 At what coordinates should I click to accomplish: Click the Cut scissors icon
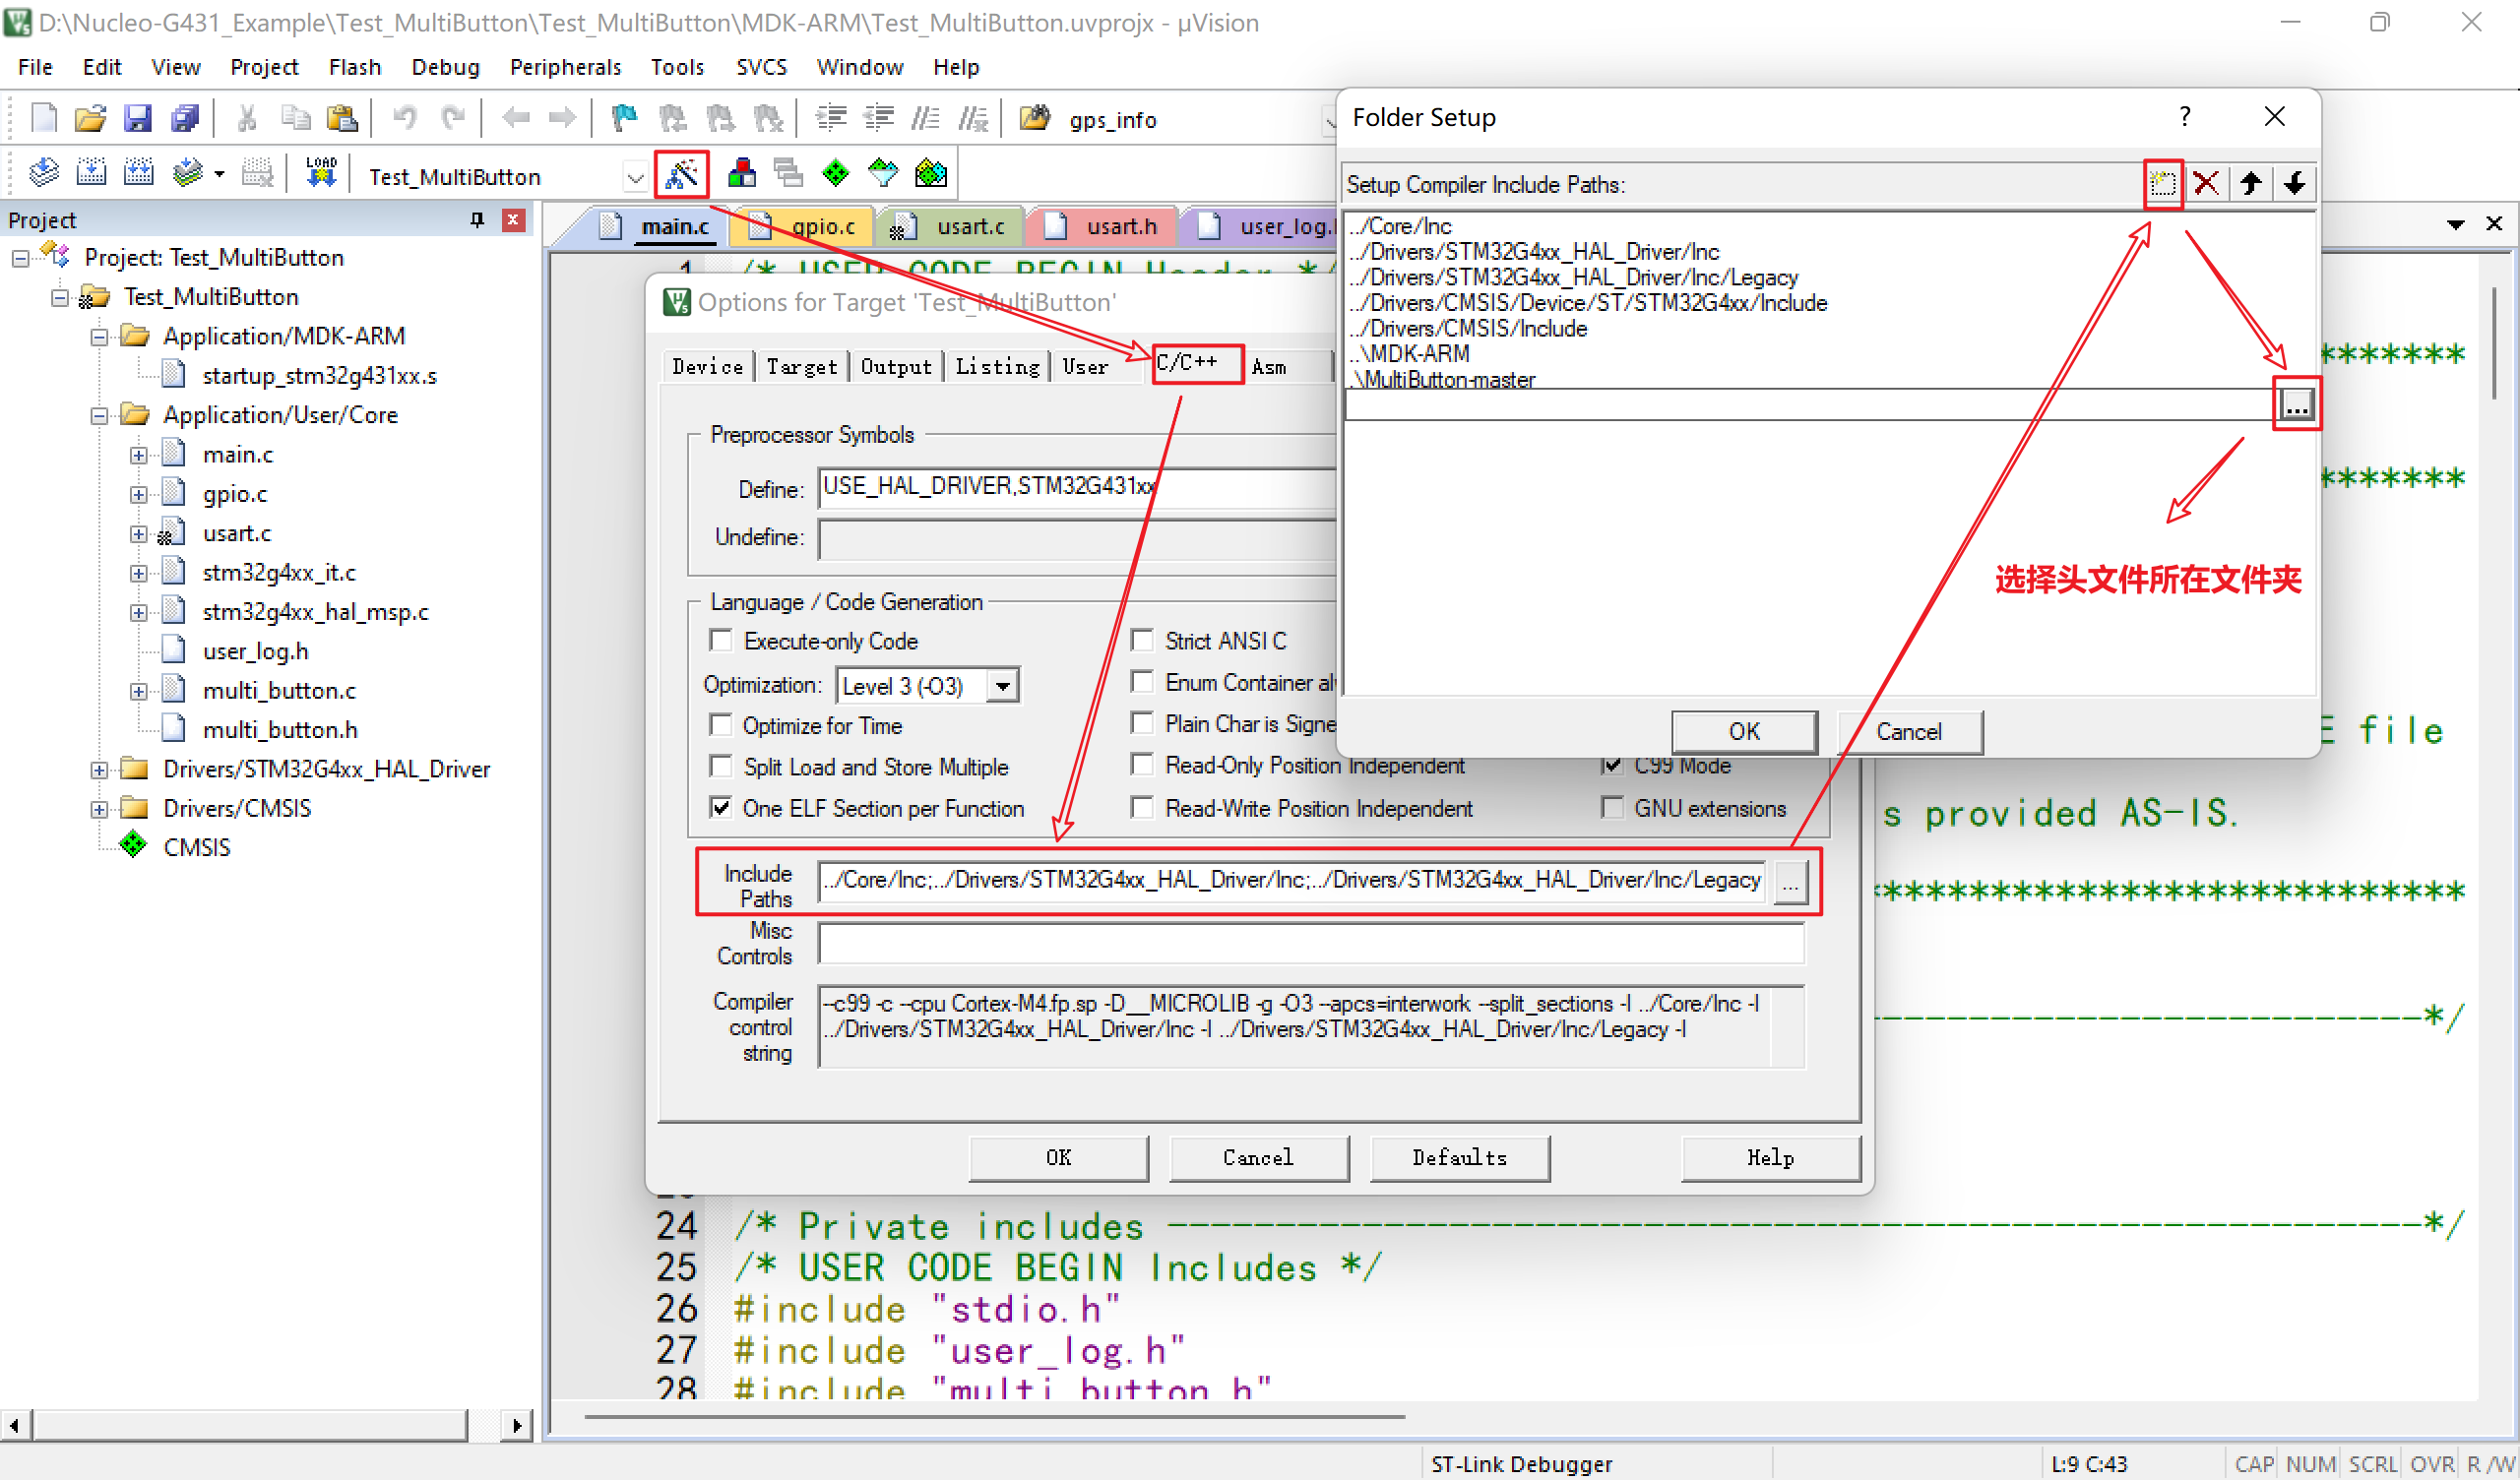click(246, 118)
